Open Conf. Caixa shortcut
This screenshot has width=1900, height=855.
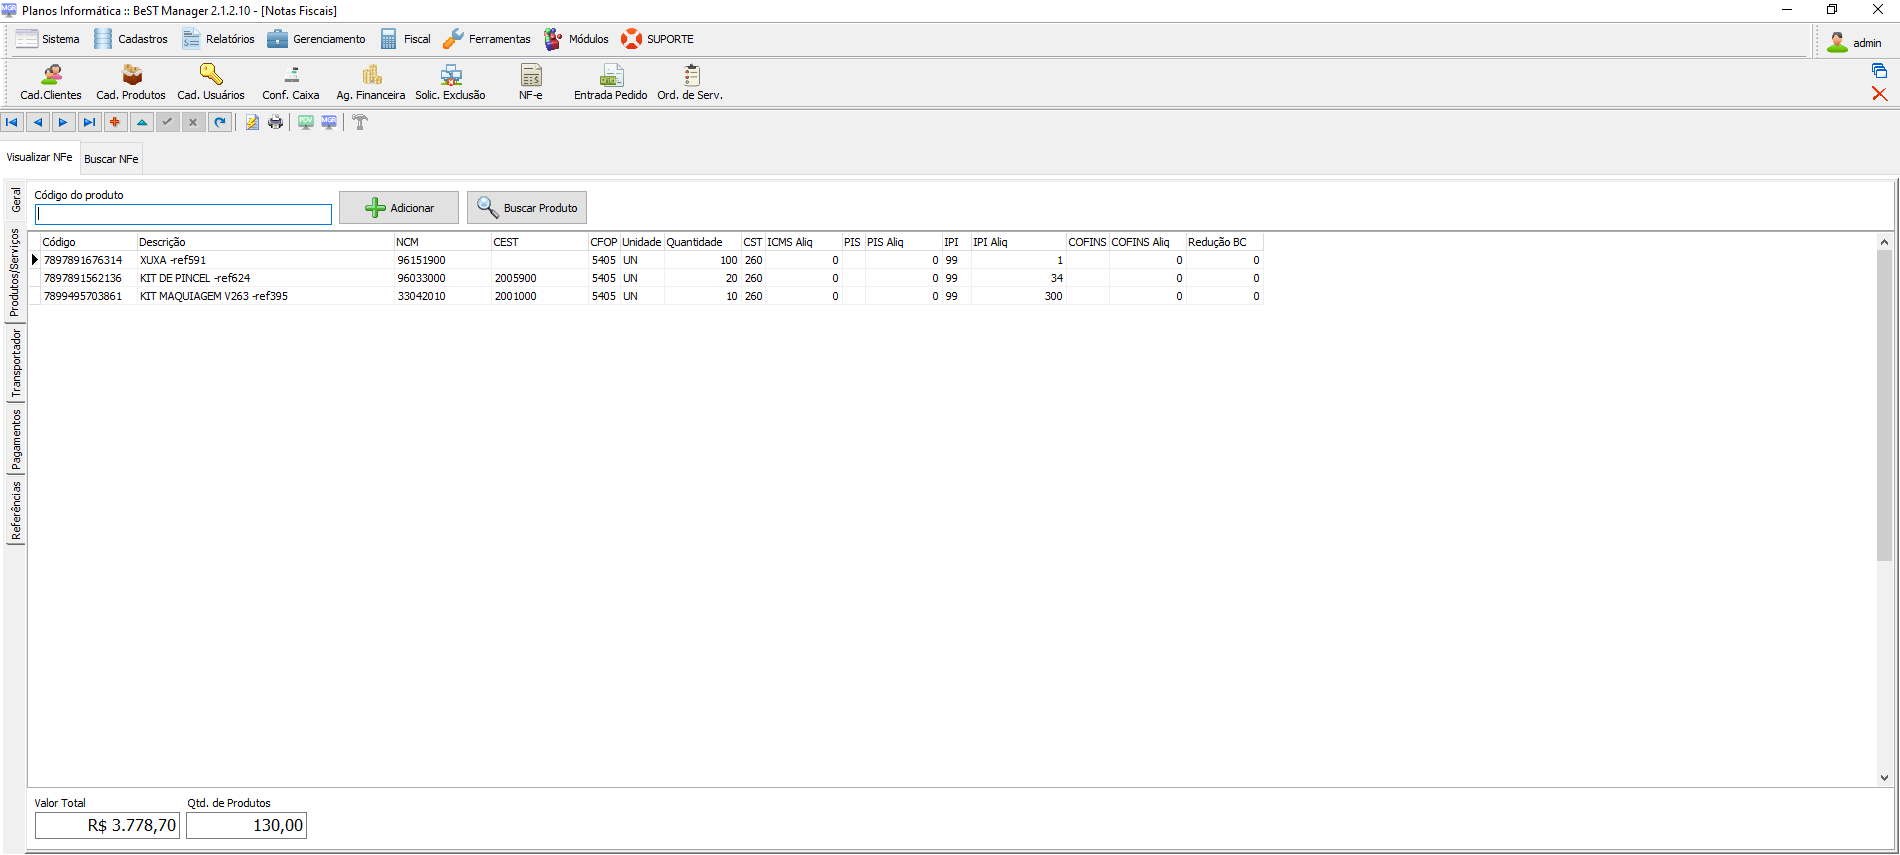pyautogui.click(x=291, y=82)
